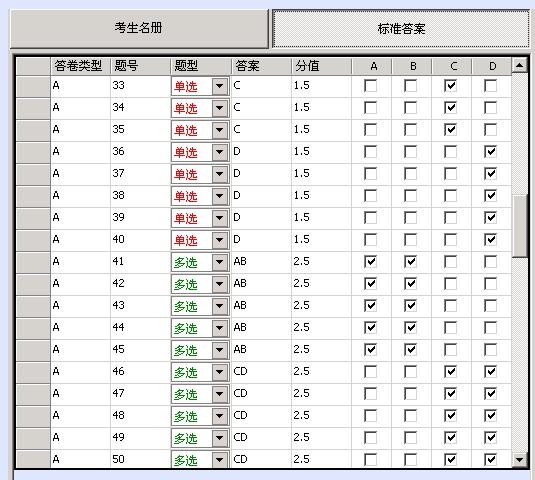Expand the 题型 dropdown in row 40

[x=219, y=240]
